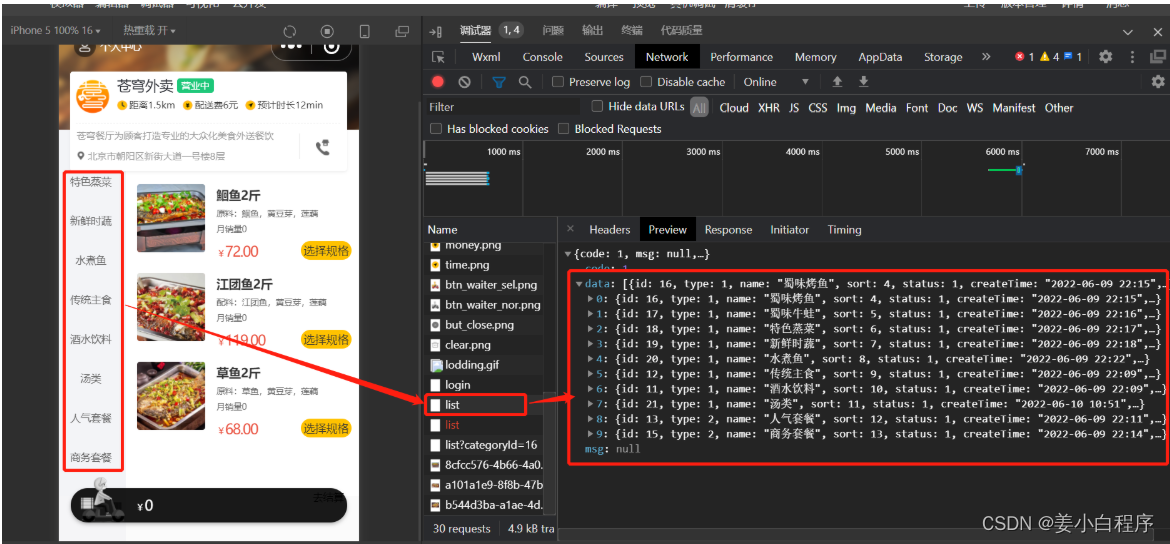Select the 水煮鱼 category in the sidebar
Image resolution: width=1170 pixels, height=544 pixels.
(x=91, y=260)
